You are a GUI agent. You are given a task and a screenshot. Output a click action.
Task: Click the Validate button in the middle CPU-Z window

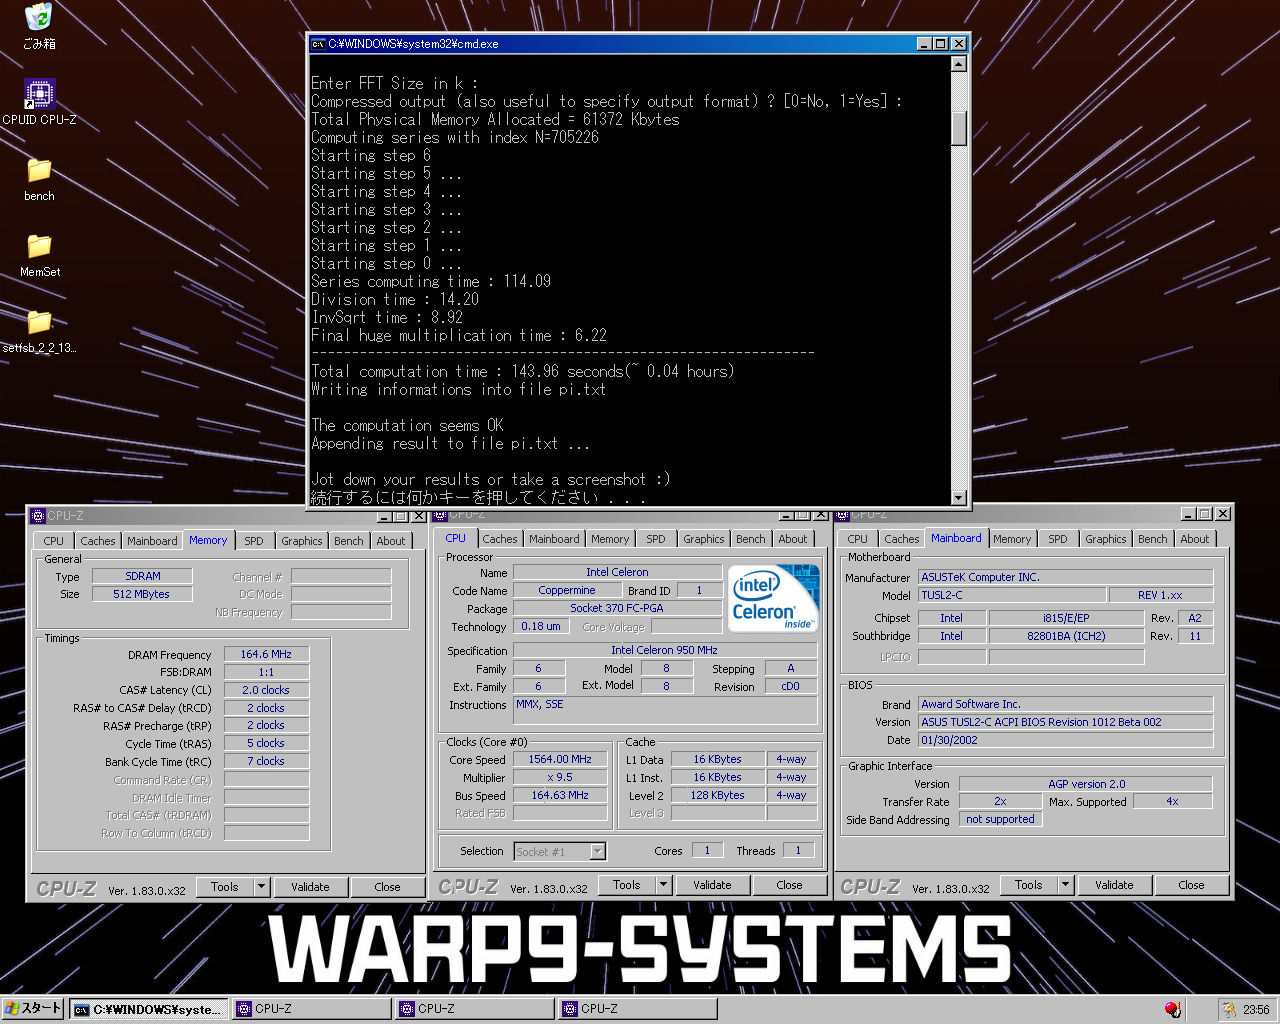(712, 885)
